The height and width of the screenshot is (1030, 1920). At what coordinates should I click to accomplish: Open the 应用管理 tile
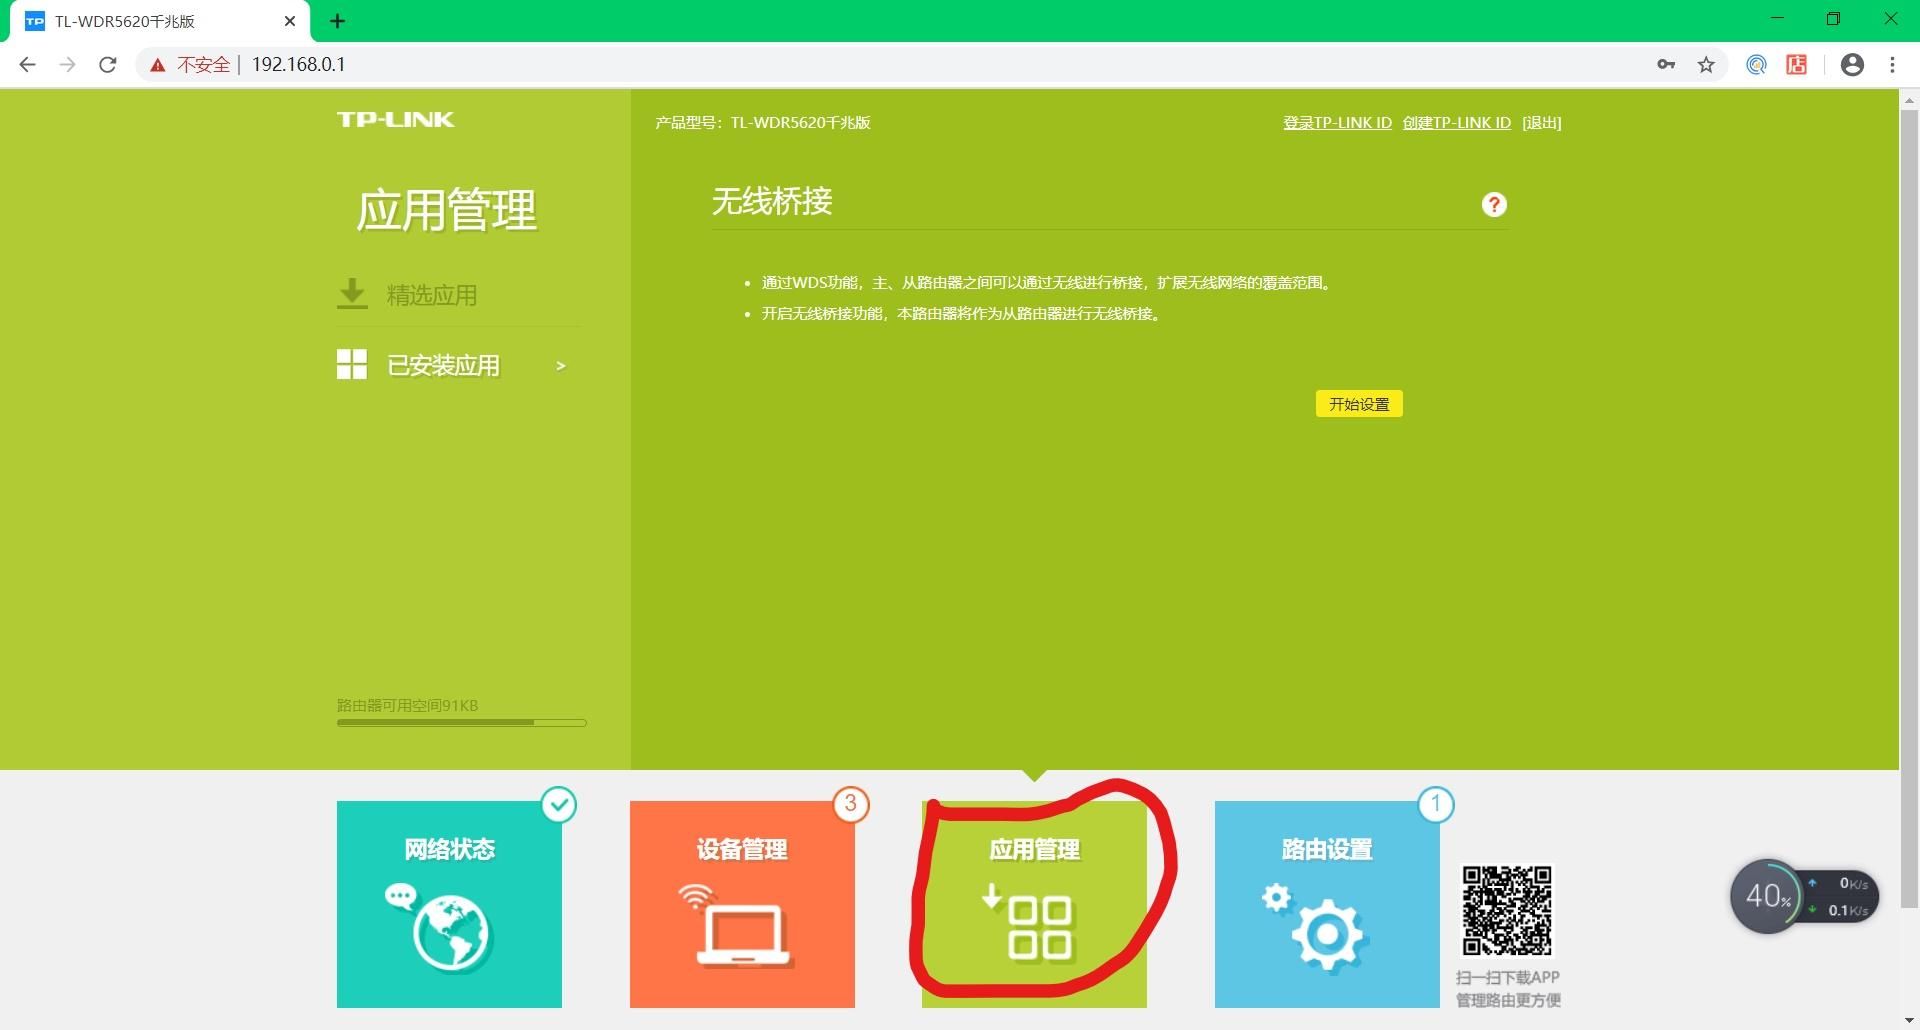(1034, 904)
